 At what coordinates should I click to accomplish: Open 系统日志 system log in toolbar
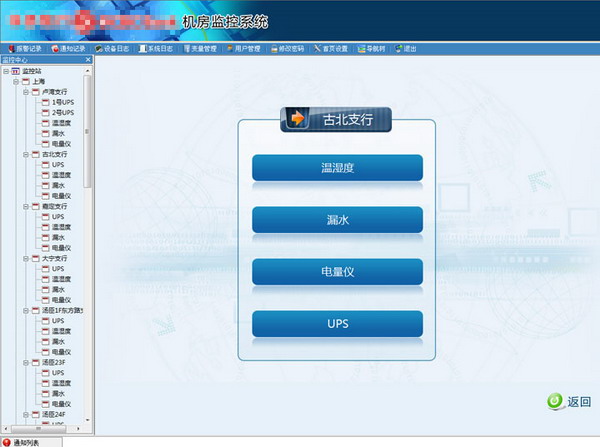157,48
